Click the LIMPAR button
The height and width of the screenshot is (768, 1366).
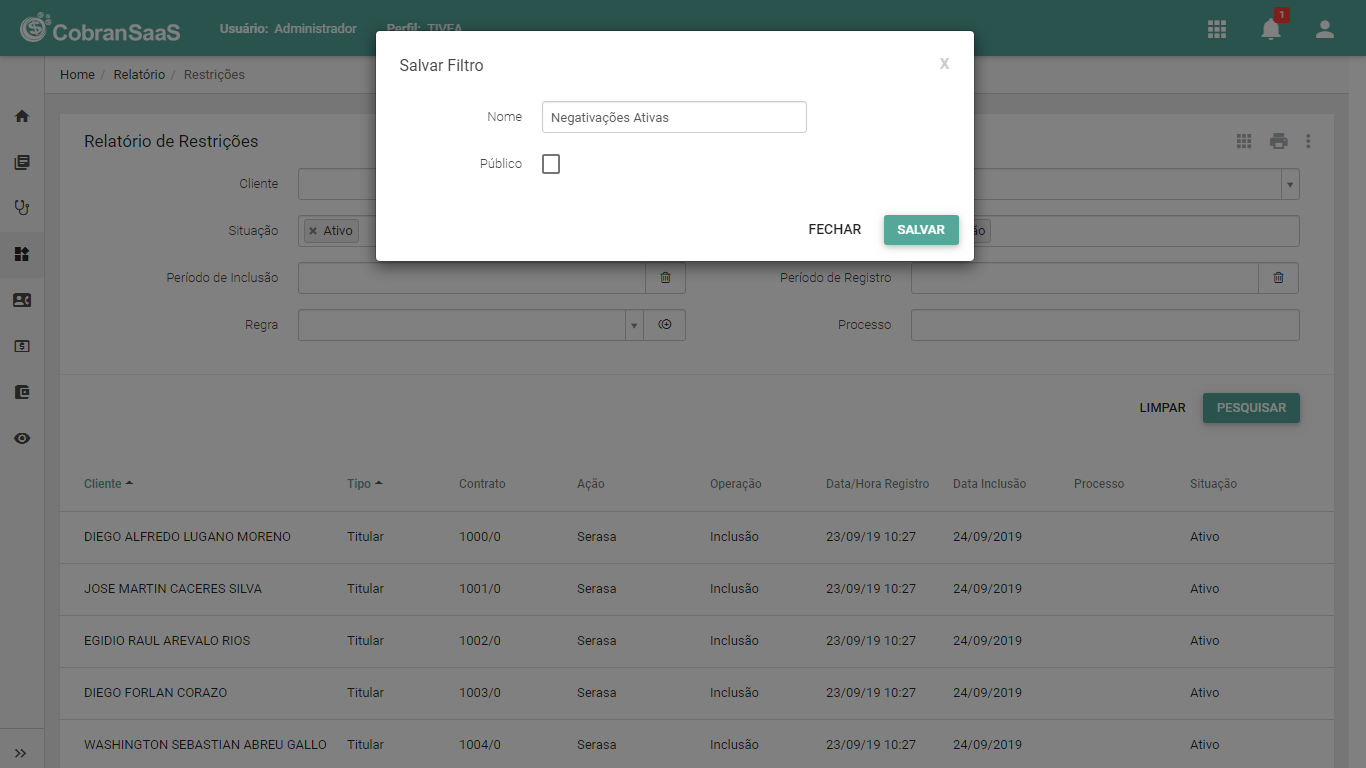pos(1162,408)
